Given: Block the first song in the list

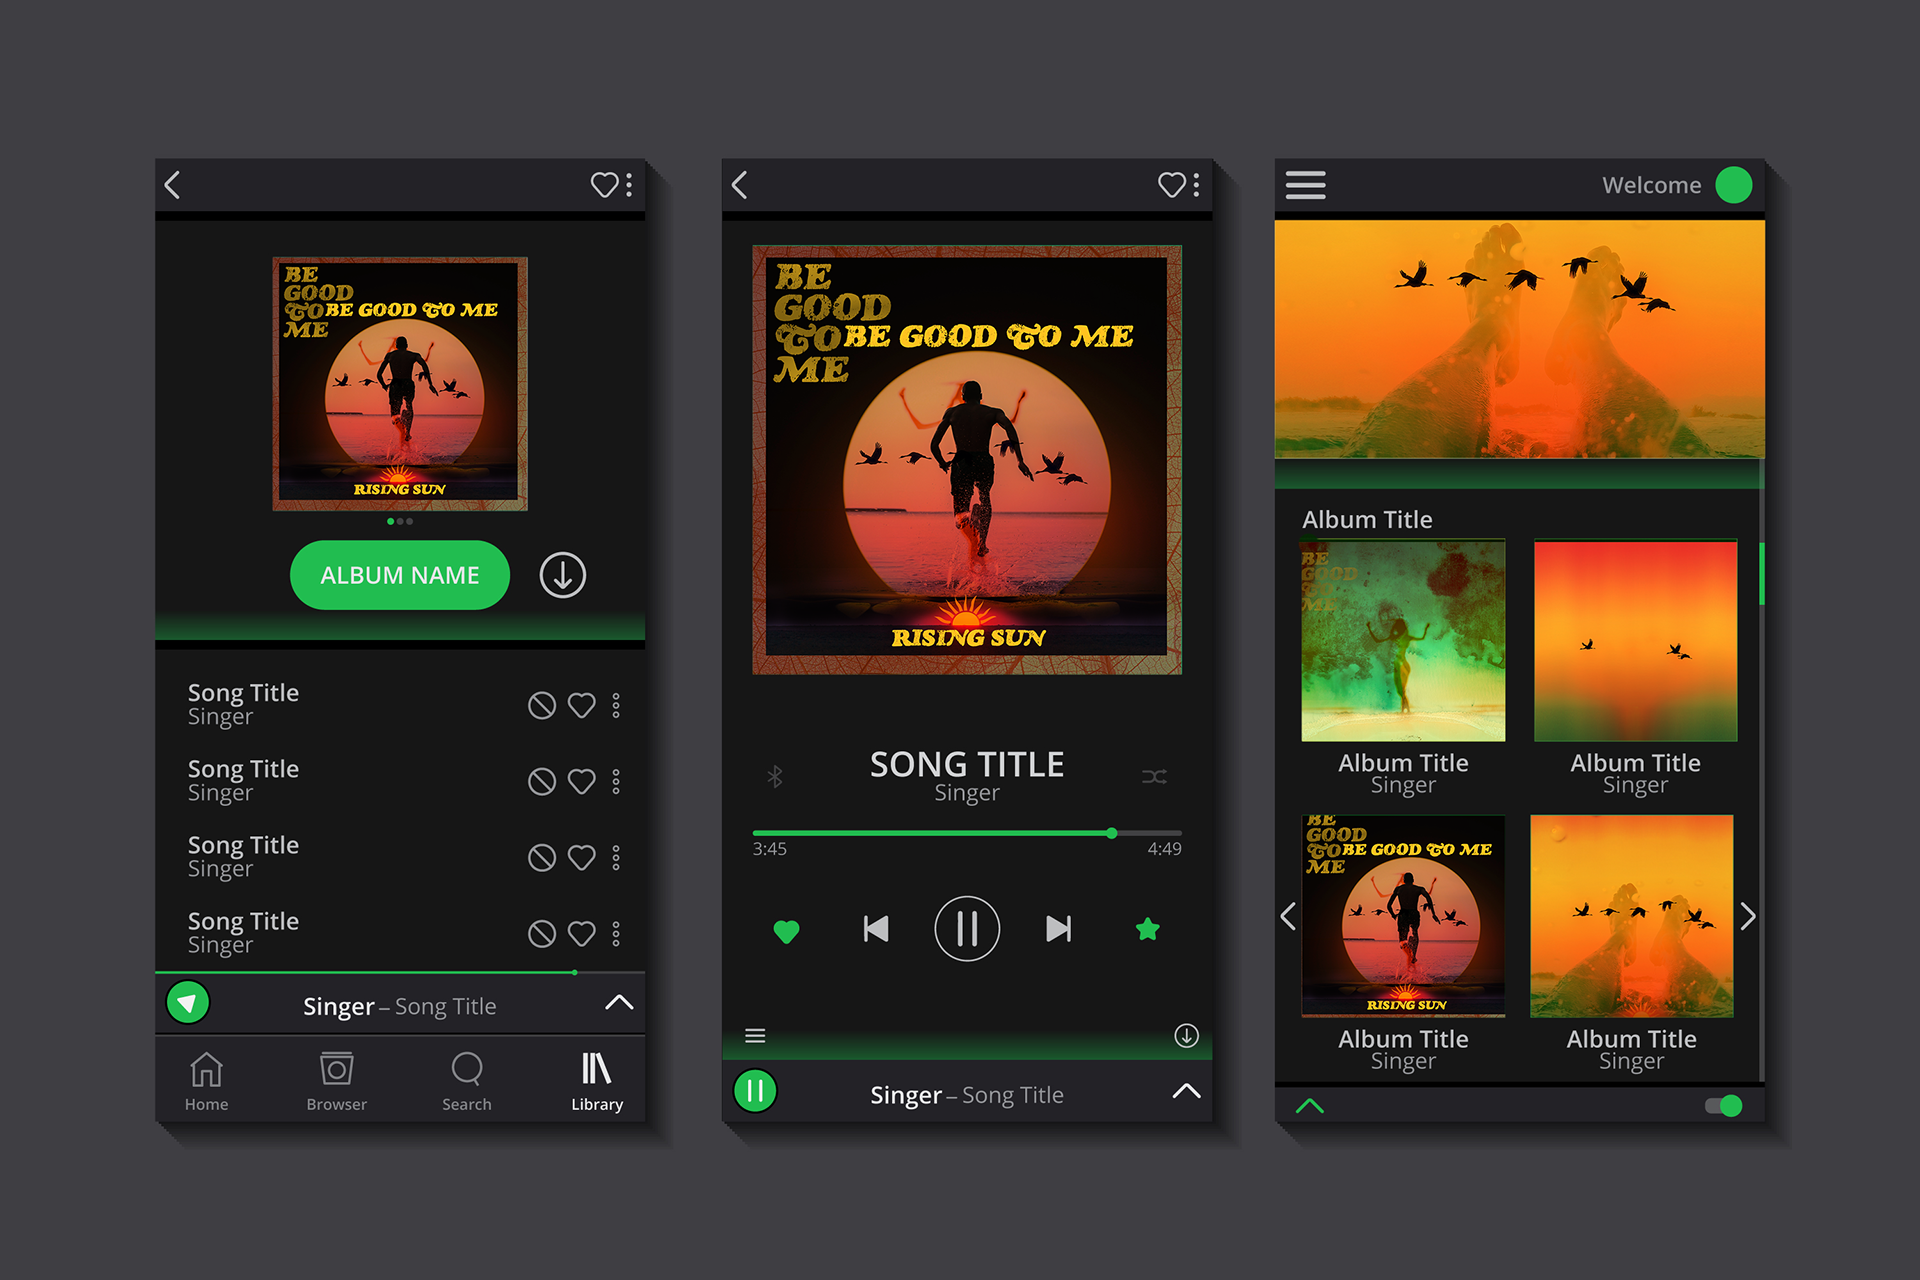Looking at the screenshot, I should point(542,706).
